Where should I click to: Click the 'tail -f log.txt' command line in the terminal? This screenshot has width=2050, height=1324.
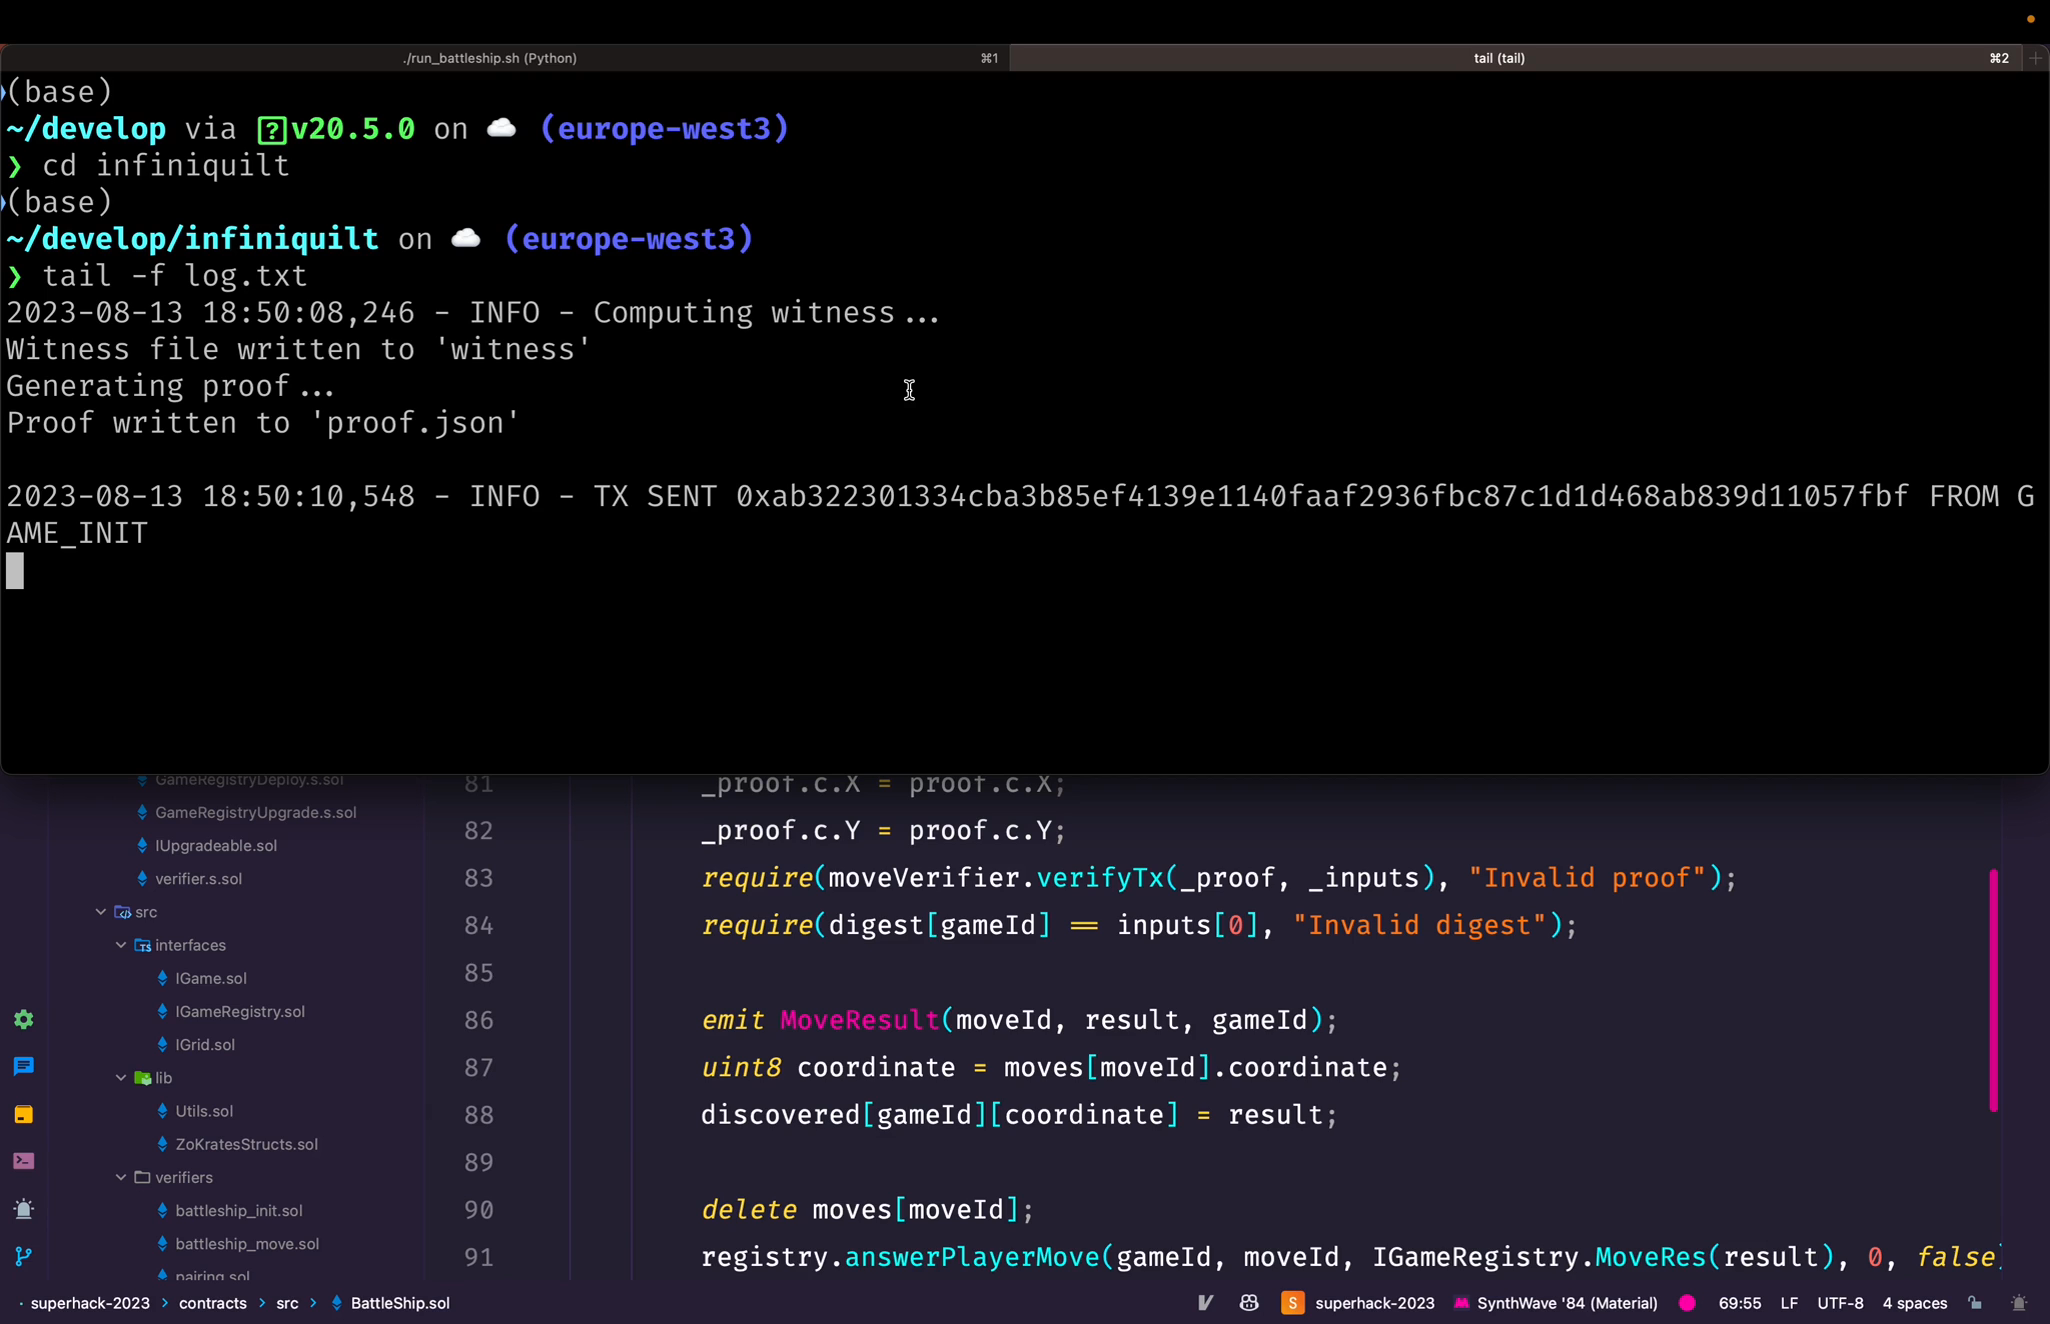pyautogui.click(x=174, y=276)
